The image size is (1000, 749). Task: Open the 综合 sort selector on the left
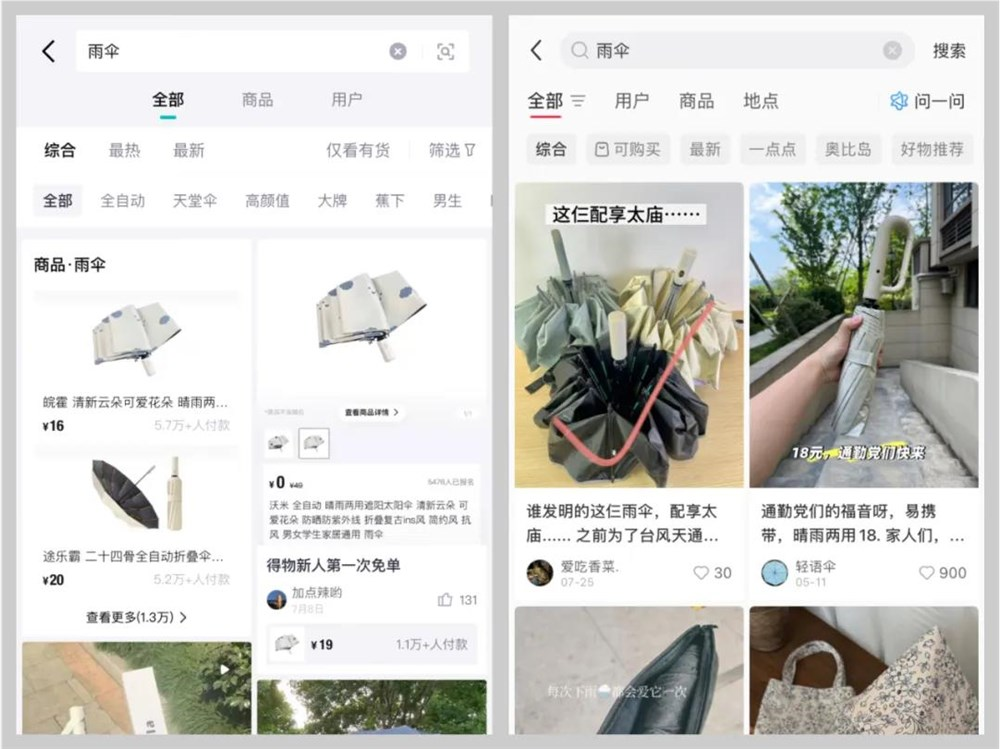61,149
